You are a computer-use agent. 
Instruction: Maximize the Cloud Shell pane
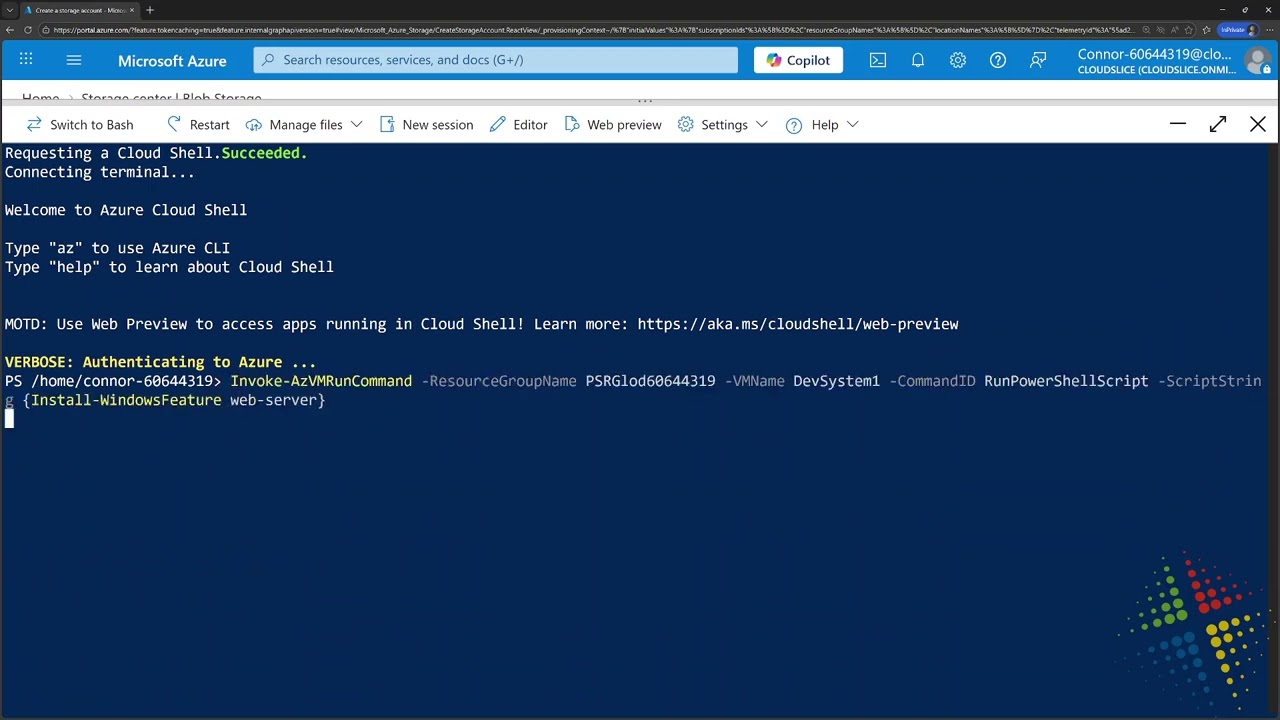(x=1218, y=125)
